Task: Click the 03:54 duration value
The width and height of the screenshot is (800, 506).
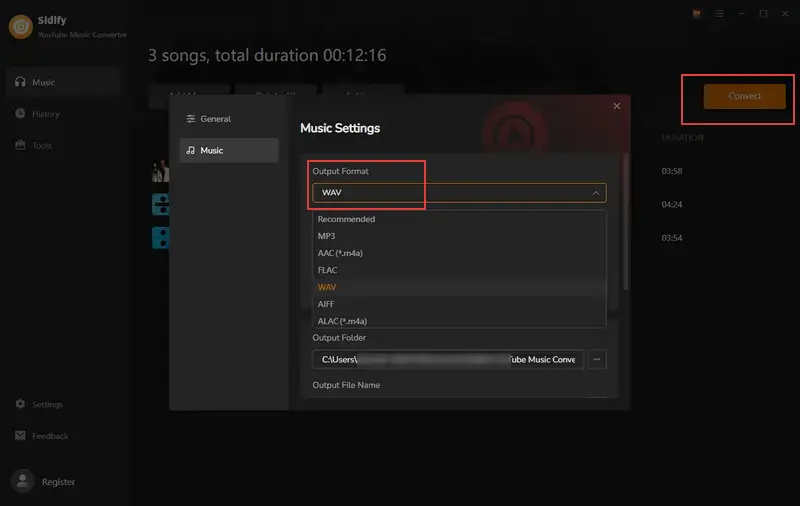Action: 671,238
